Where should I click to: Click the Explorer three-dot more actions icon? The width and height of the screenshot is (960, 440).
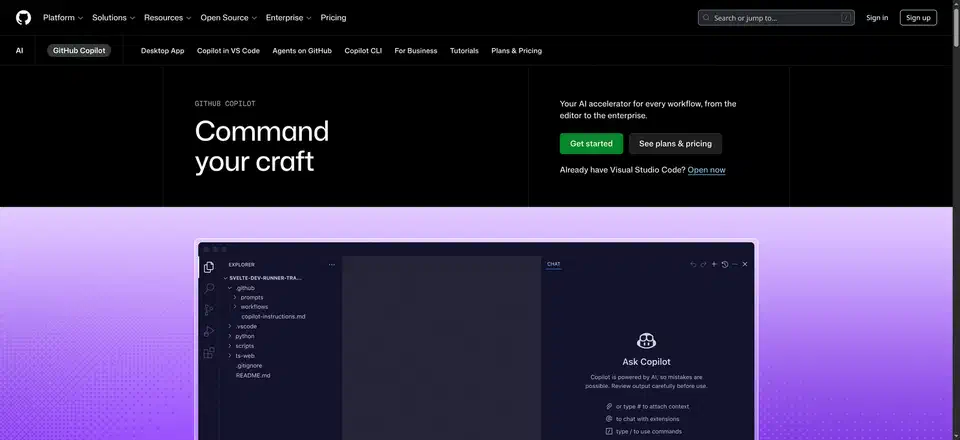click(x=332, y=265)
